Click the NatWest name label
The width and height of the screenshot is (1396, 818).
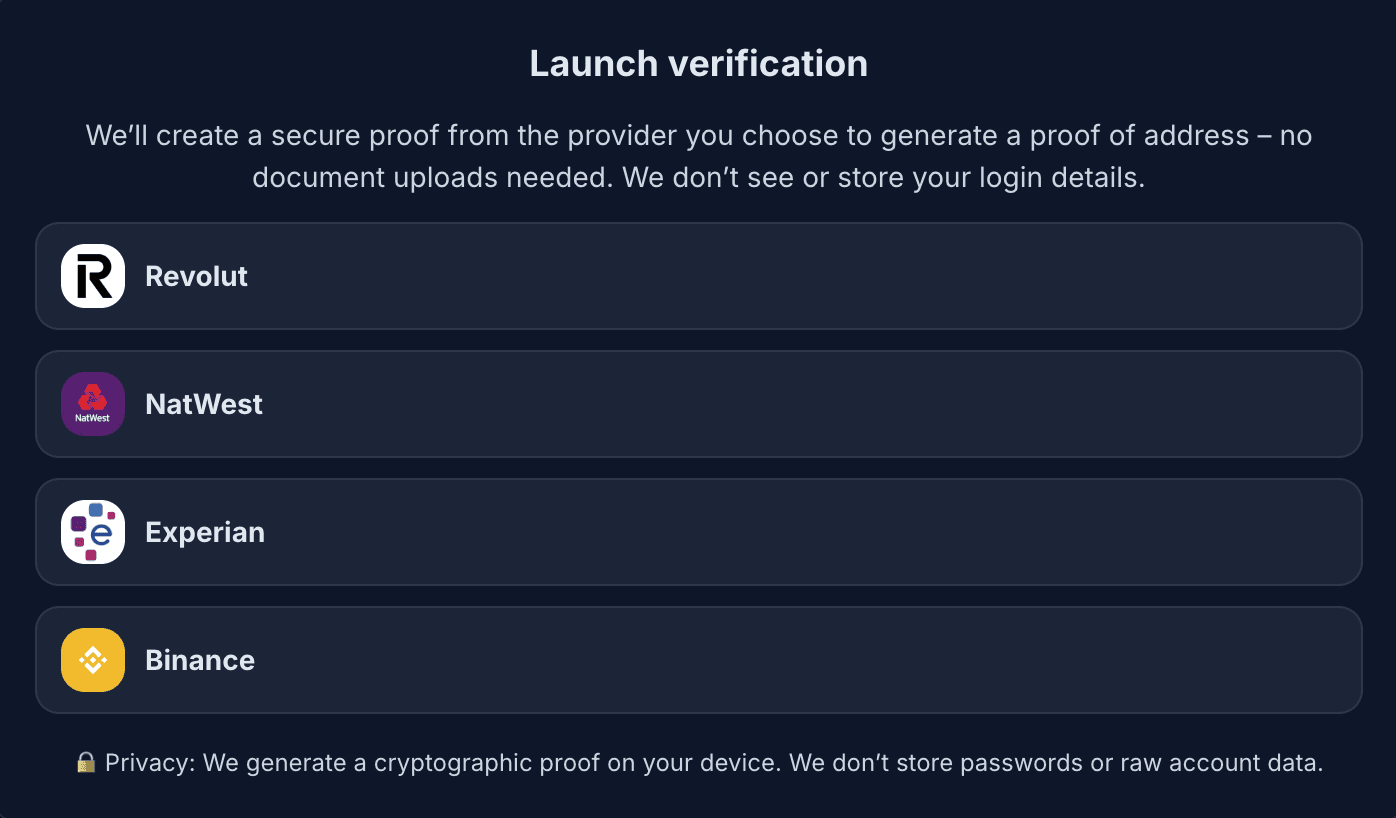204,404
